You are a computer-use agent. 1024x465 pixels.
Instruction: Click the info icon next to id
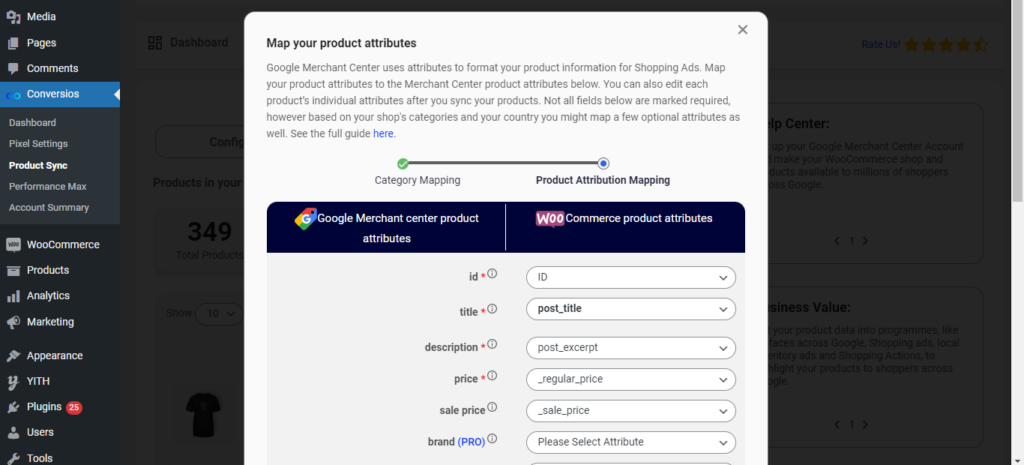click(x=492, y=274)
